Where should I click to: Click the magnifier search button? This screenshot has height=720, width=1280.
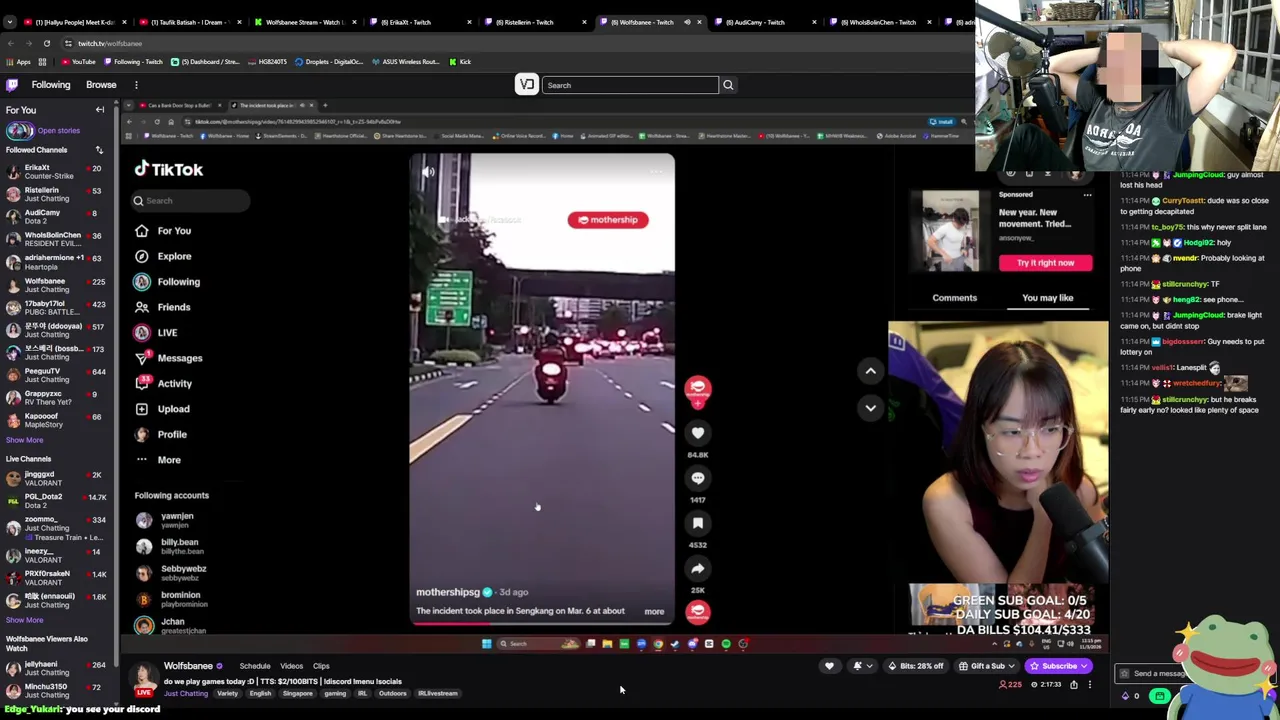(x=728, y=85)
